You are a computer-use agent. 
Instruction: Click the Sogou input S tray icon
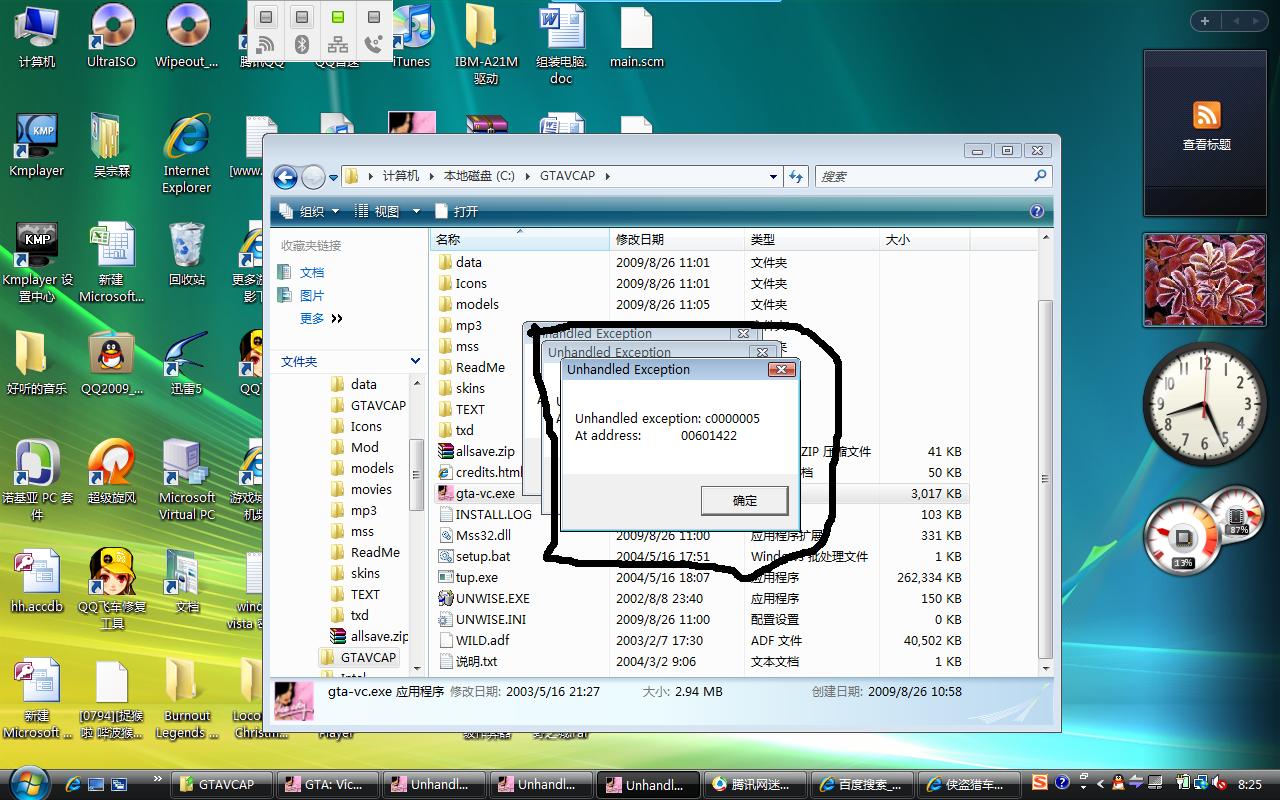click(1040, 783)
